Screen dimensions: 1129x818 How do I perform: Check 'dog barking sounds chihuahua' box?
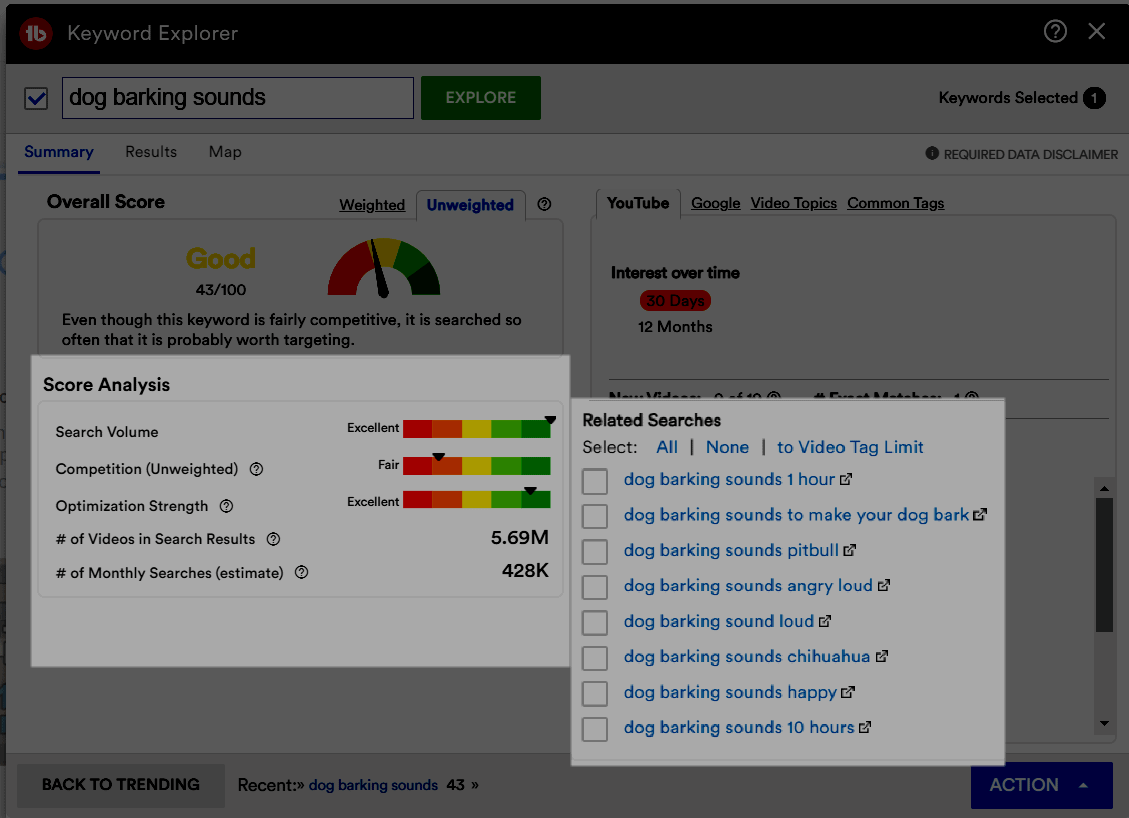pos(595,657)
